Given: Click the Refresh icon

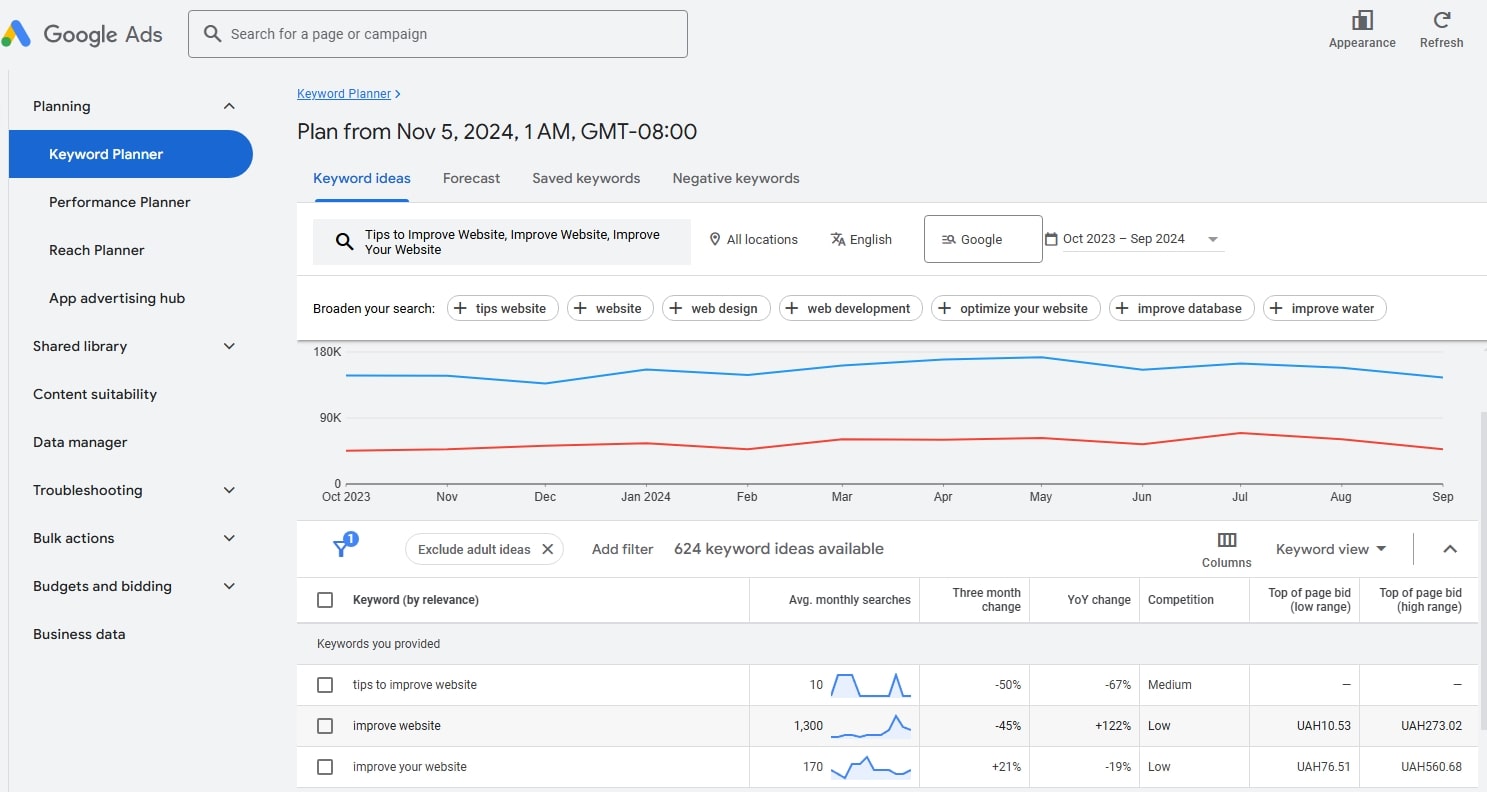Looking at the screenshot, I should (x=1441, y=21).
